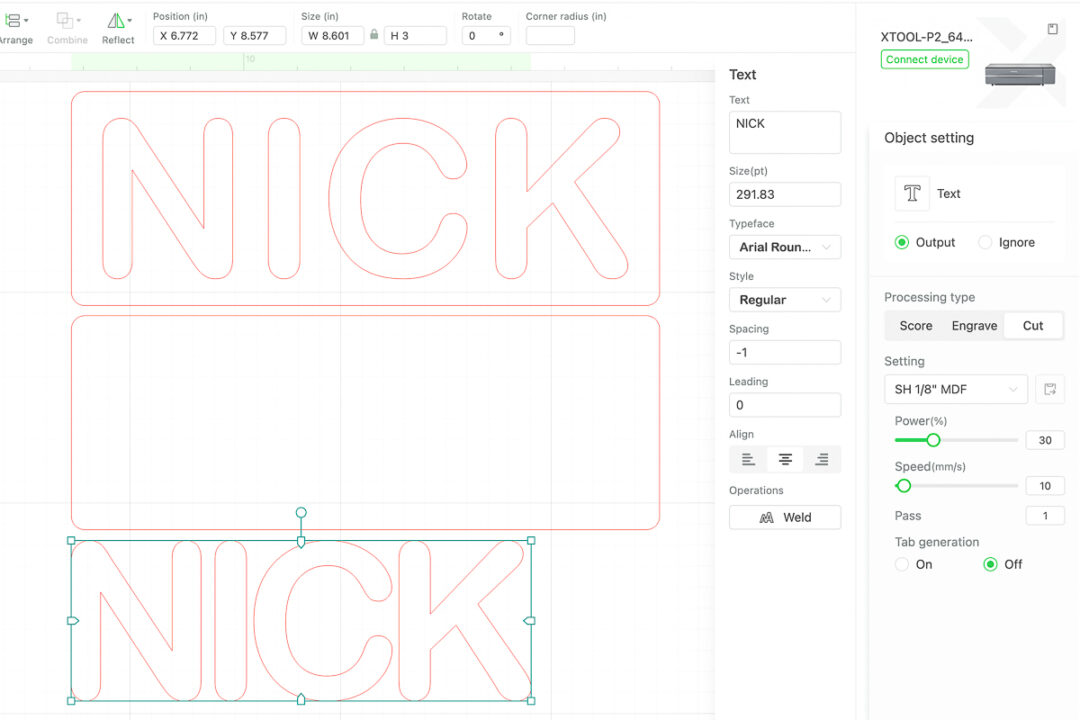
Task: Click the aspect ratio lock icon
Action: [x=374, y=35]
